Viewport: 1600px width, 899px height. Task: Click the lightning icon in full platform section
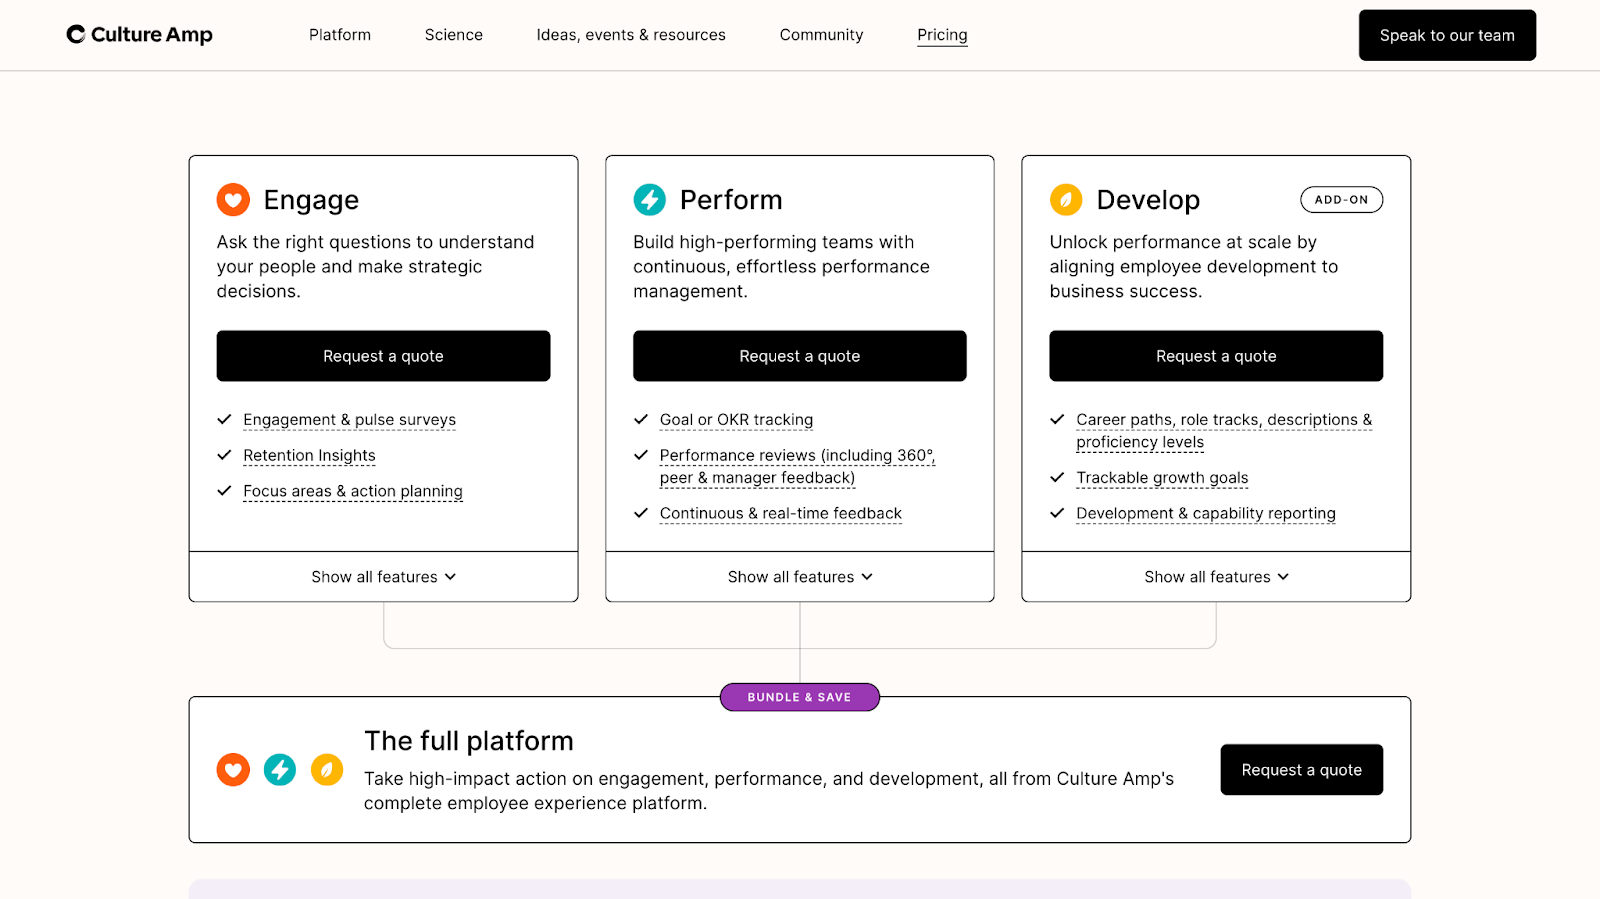(280, 770)
